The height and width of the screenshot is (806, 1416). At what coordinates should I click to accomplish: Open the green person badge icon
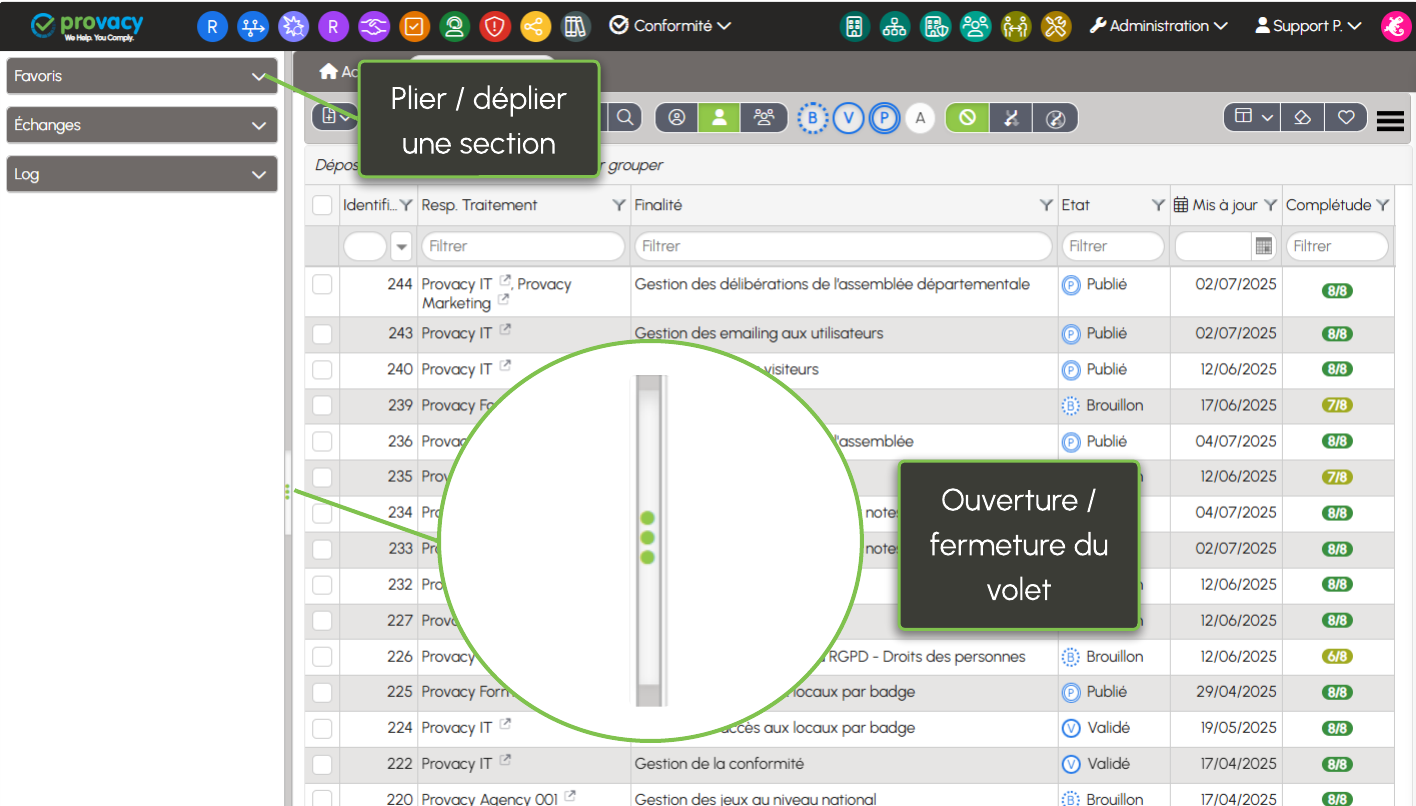454,26
